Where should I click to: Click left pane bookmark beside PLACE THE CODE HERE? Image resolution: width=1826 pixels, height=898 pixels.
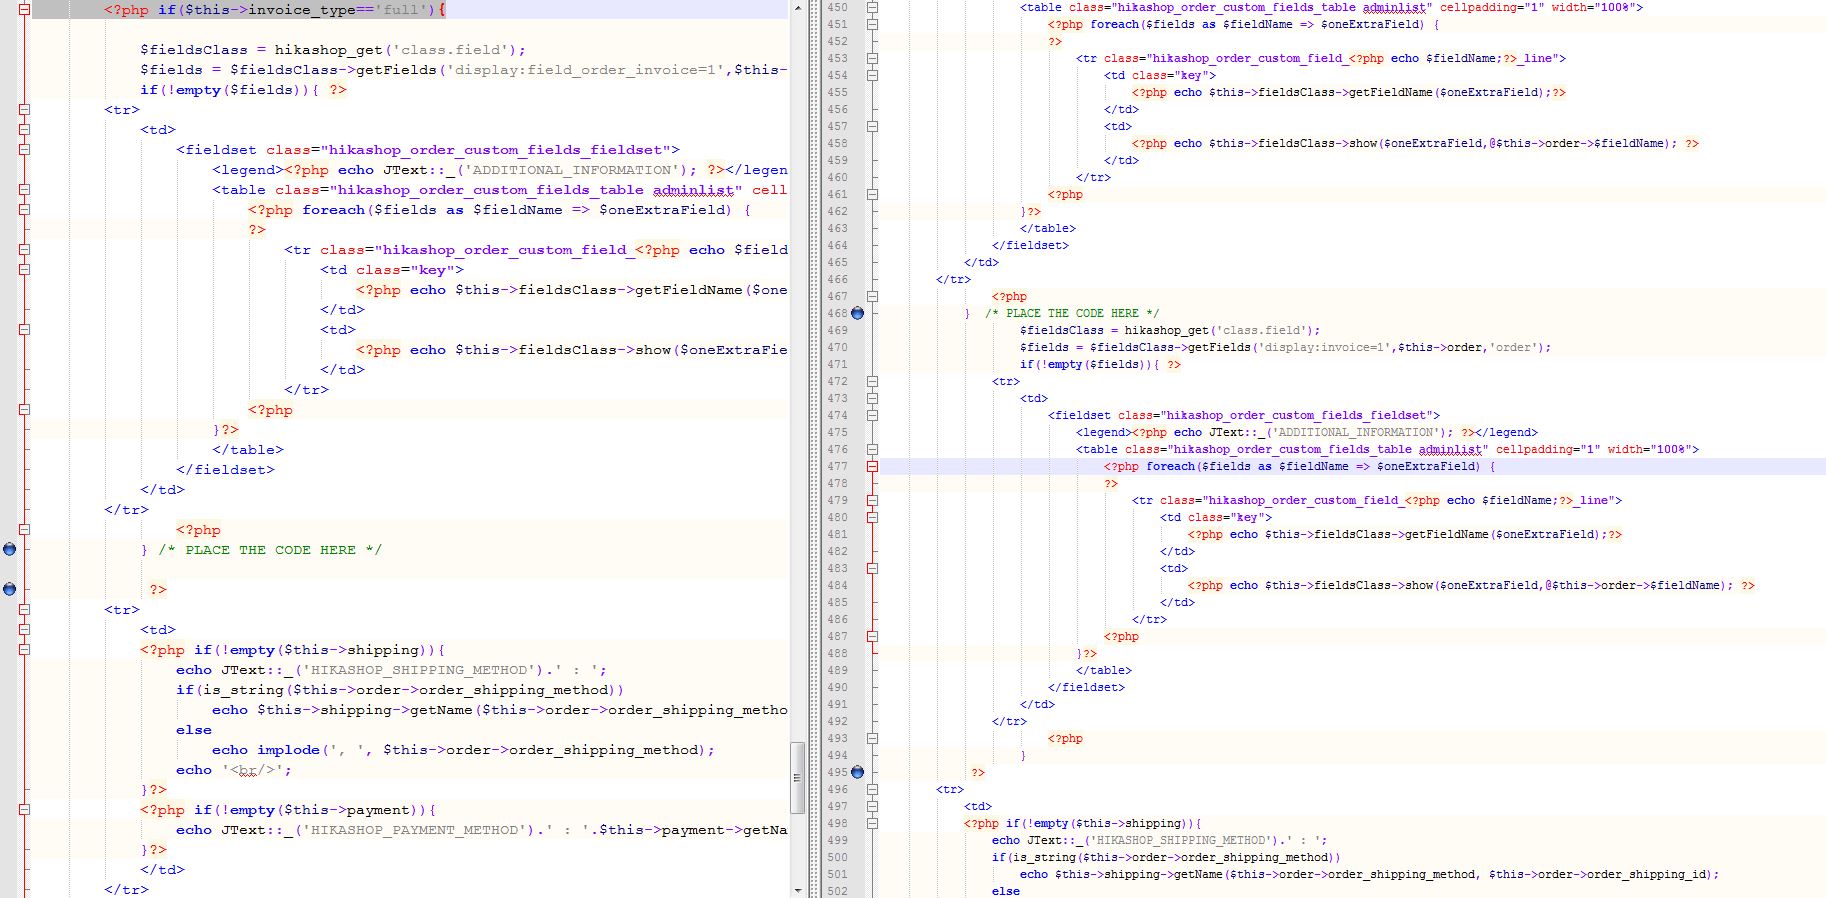(10, 549)
